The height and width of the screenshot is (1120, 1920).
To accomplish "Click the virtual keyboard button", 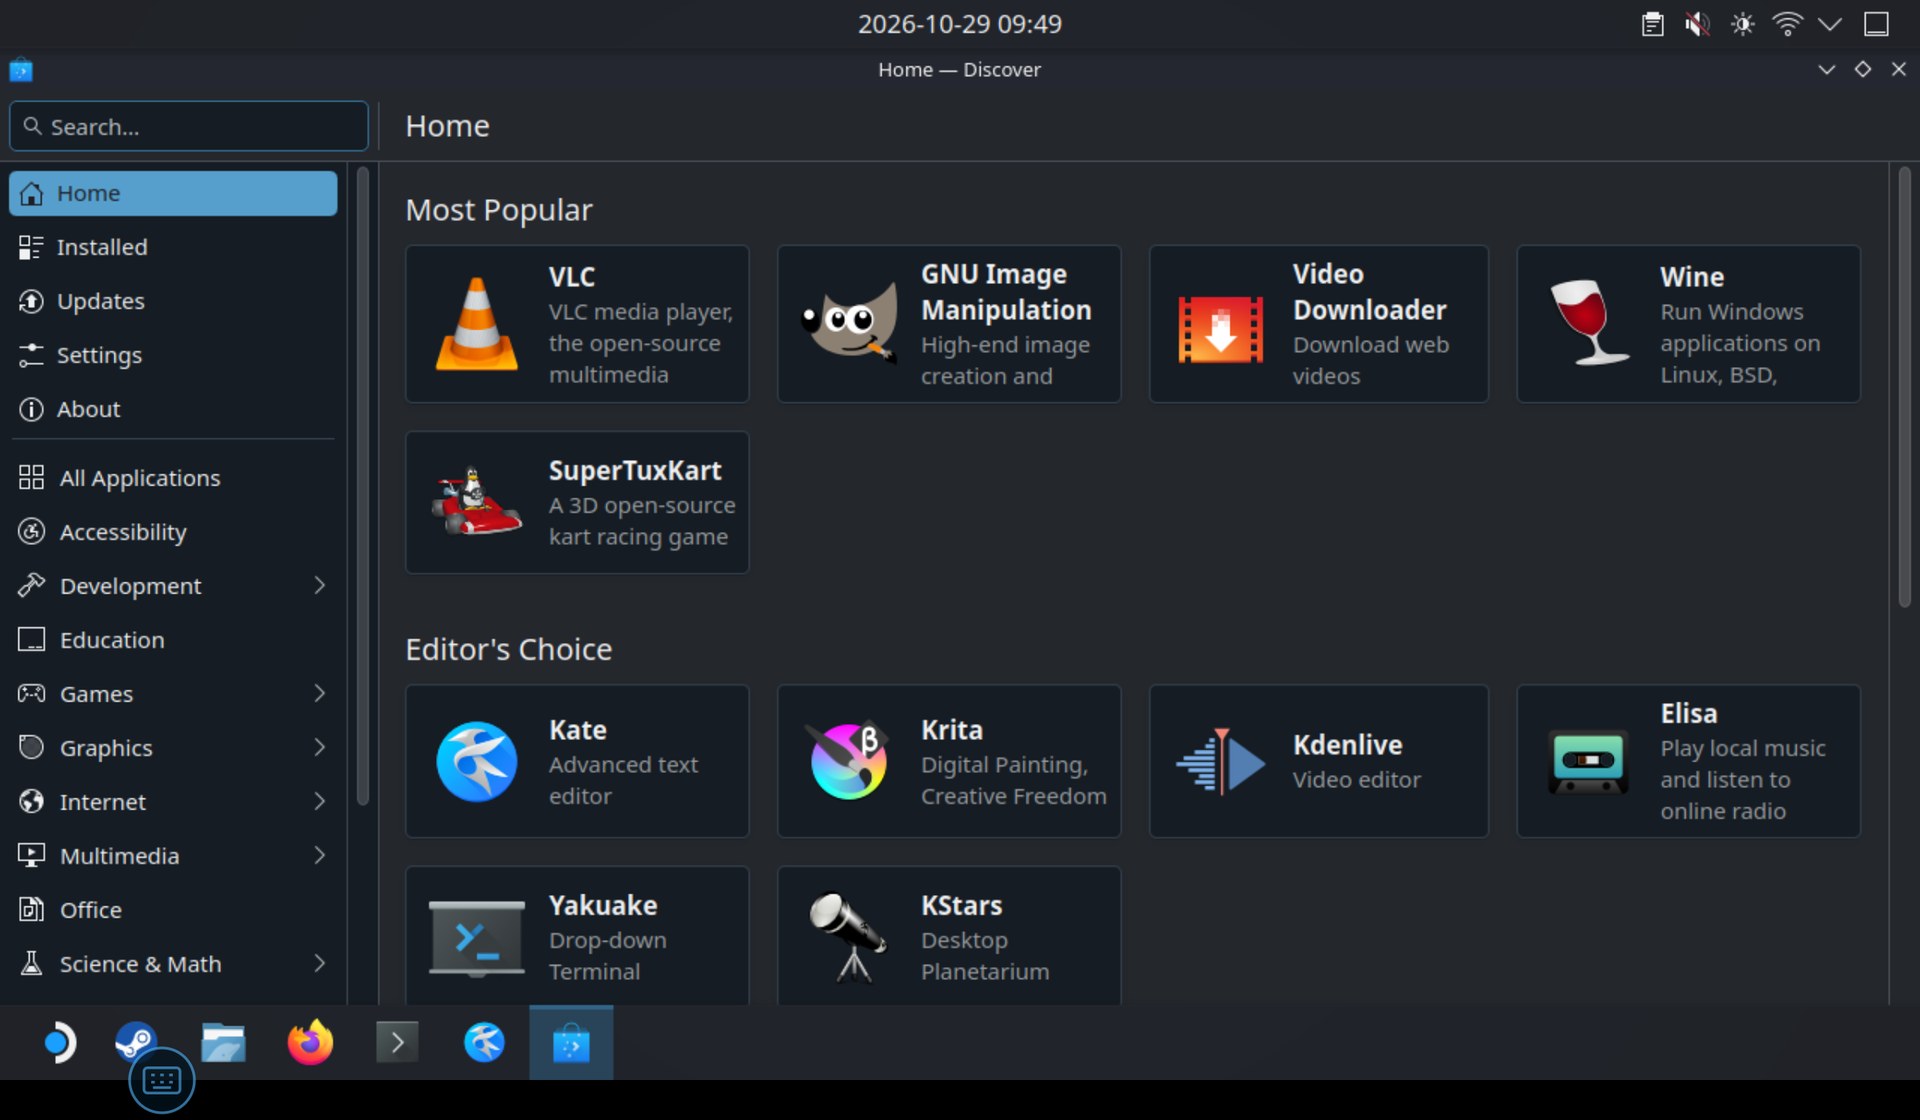I will 162,1080.
